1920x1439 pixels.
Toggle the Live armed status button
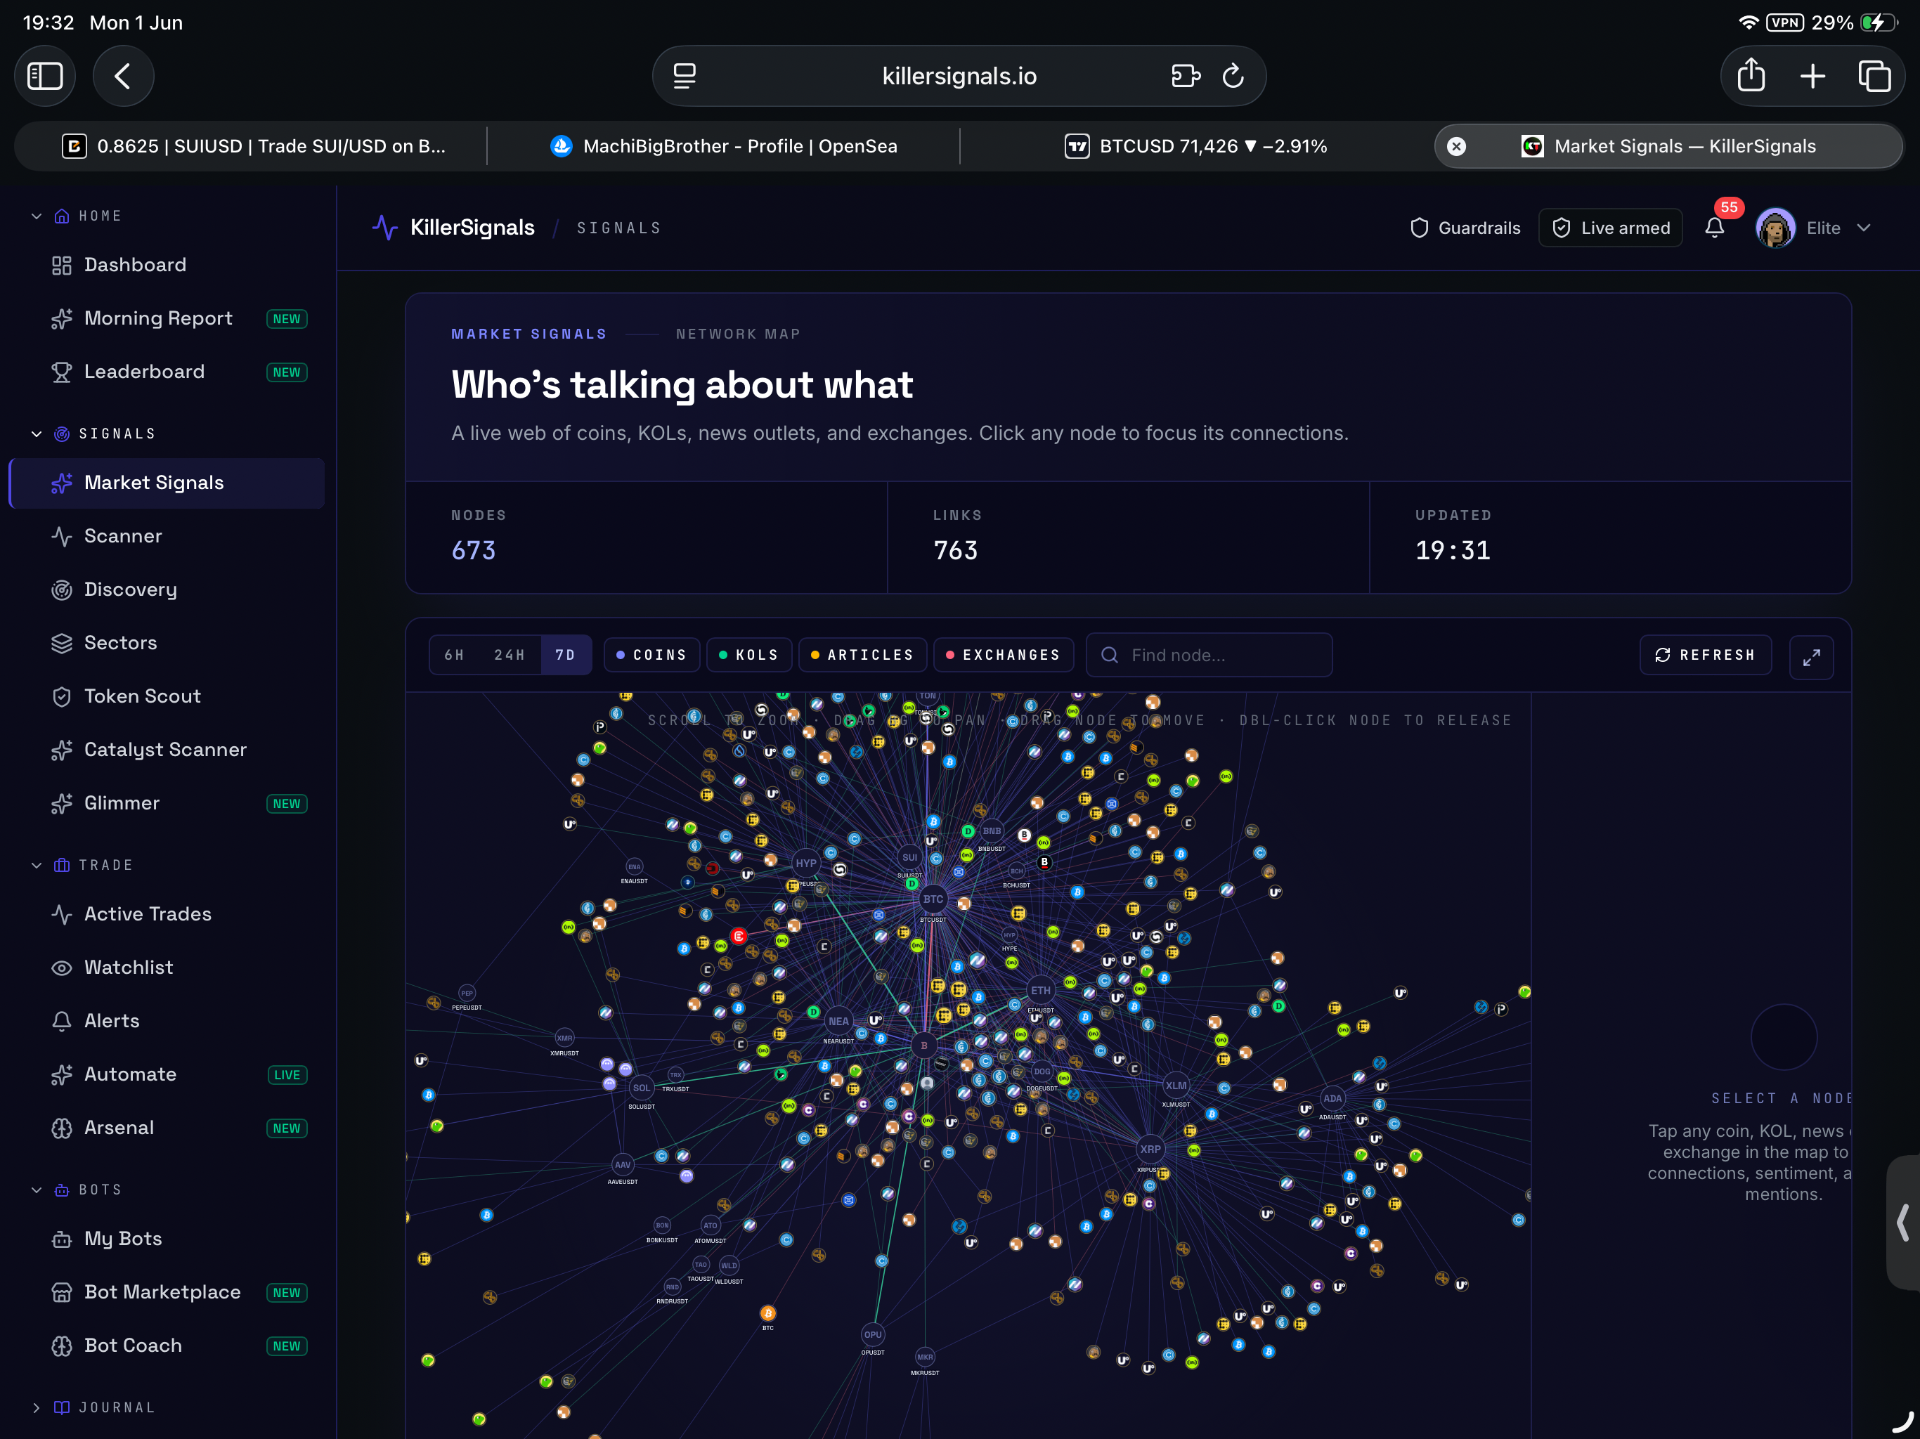1610,228
